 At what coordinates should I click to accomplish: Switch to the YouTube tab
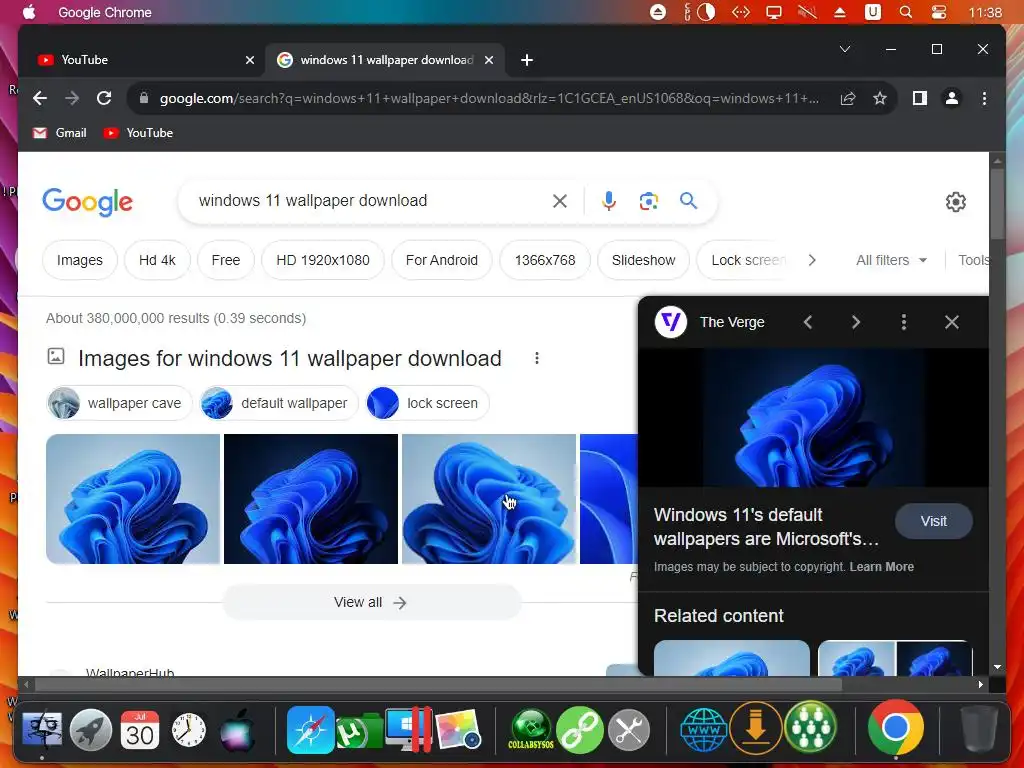(x=144, y=60)
